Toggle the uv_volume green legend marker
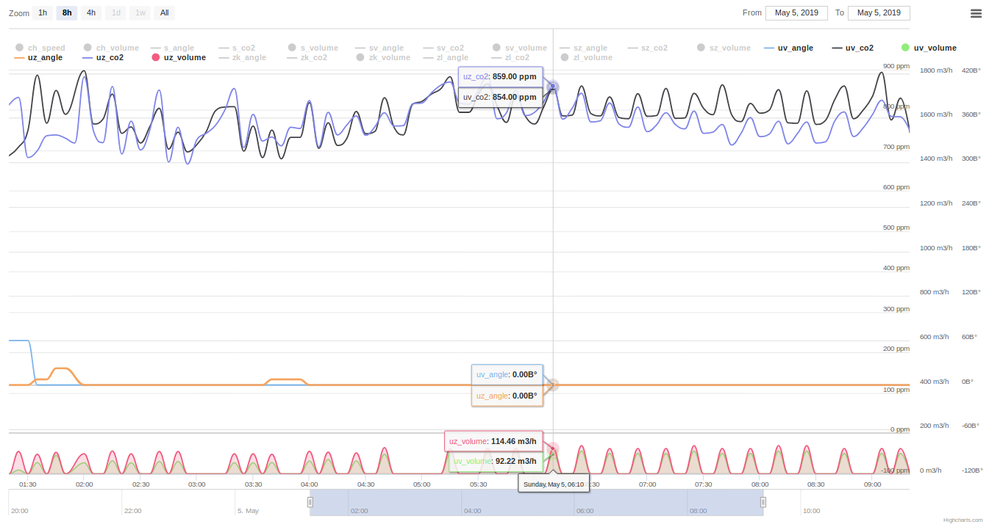The height and width of the screenshot is (527, 1000). [905, 47]
